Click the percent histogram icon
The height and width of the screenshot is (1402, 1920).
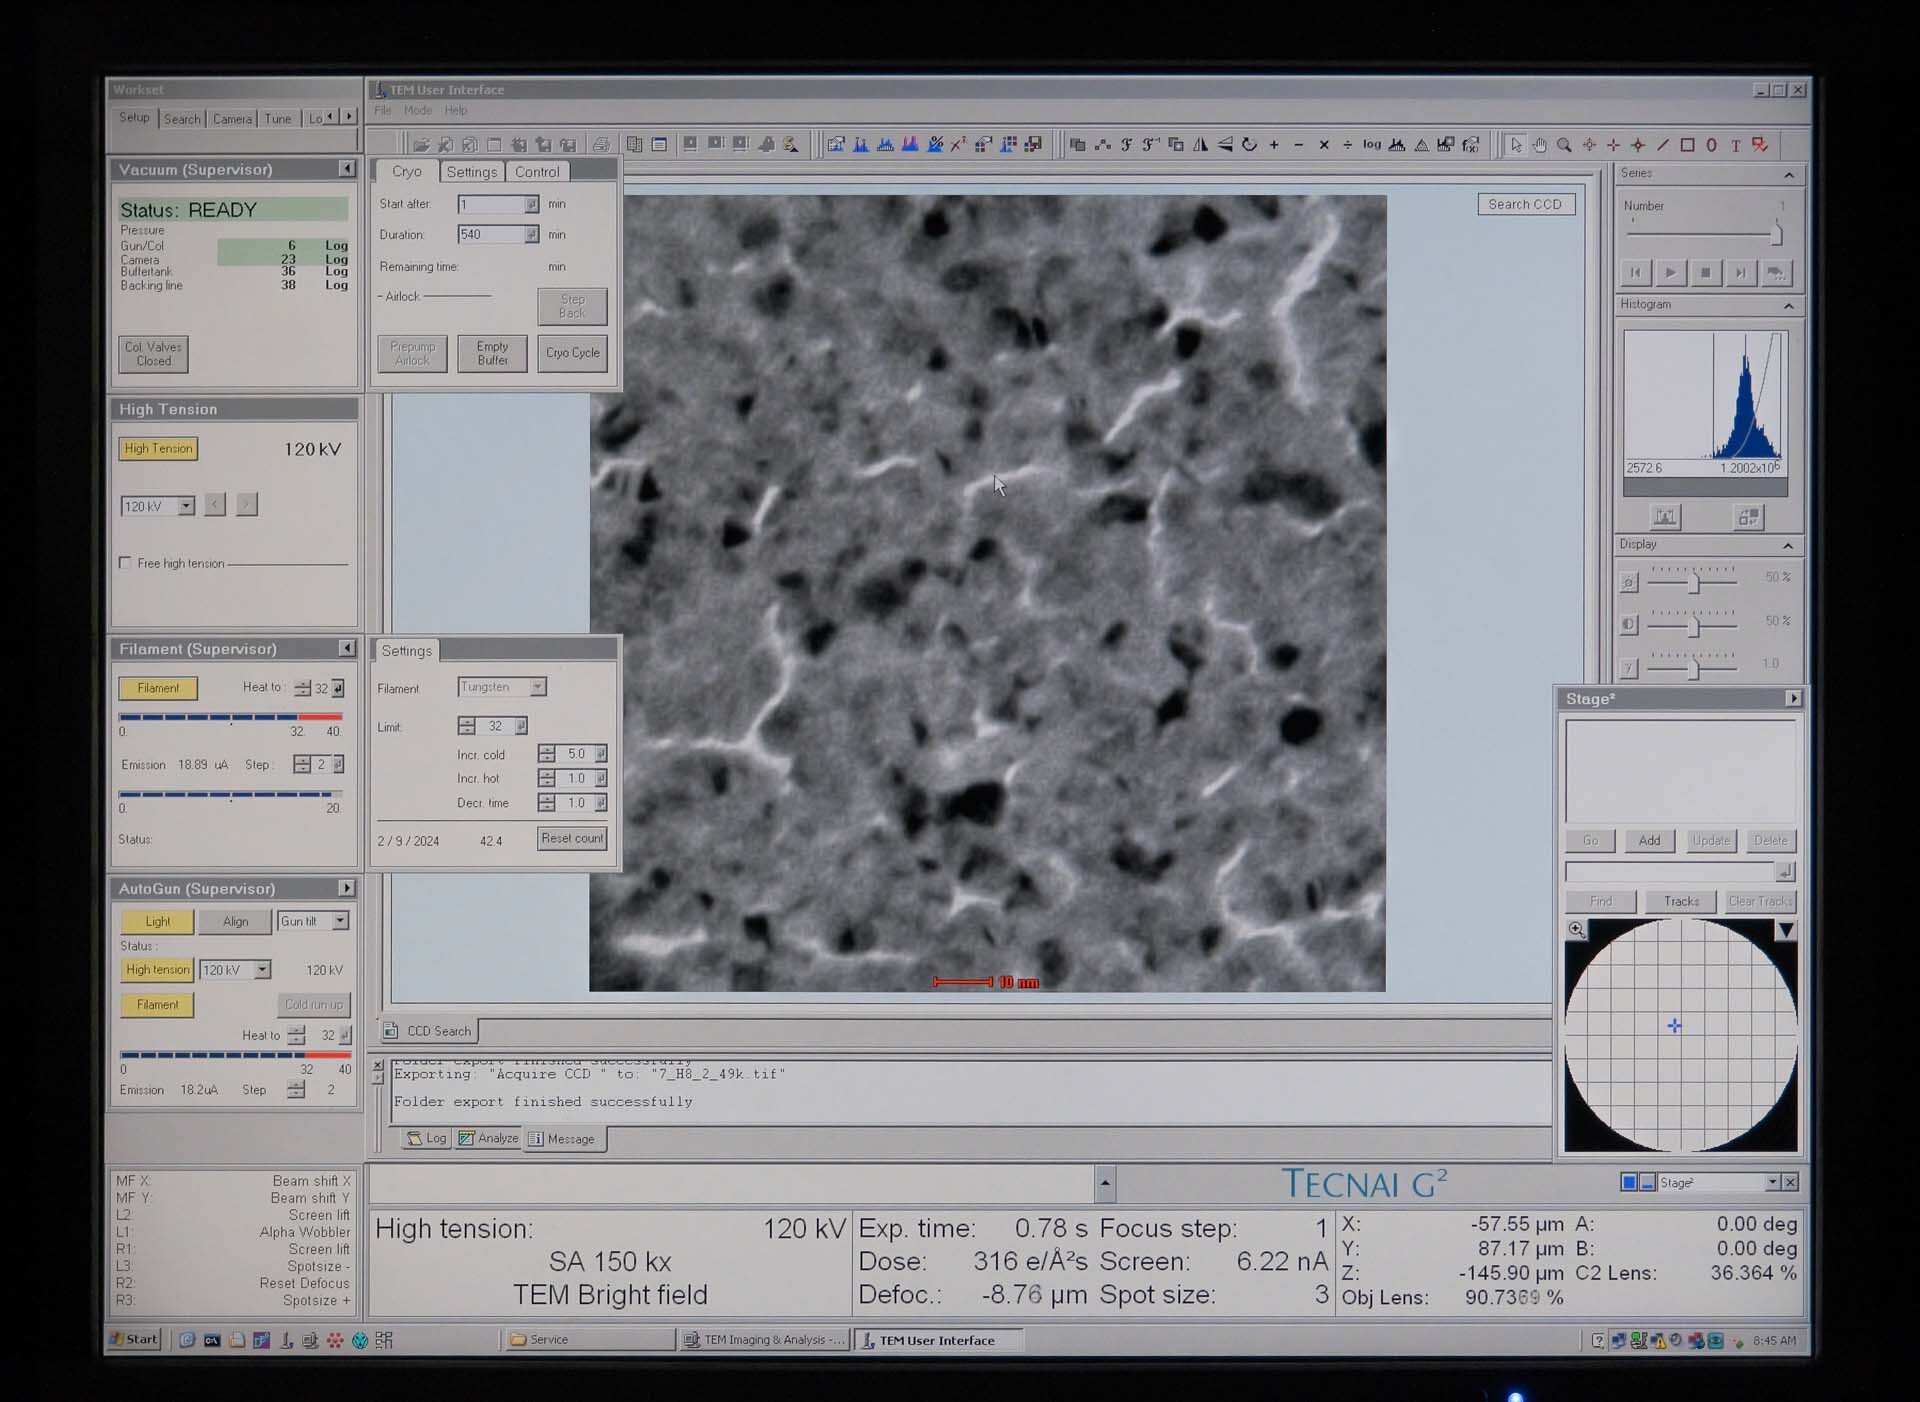(x=934, y=145)
